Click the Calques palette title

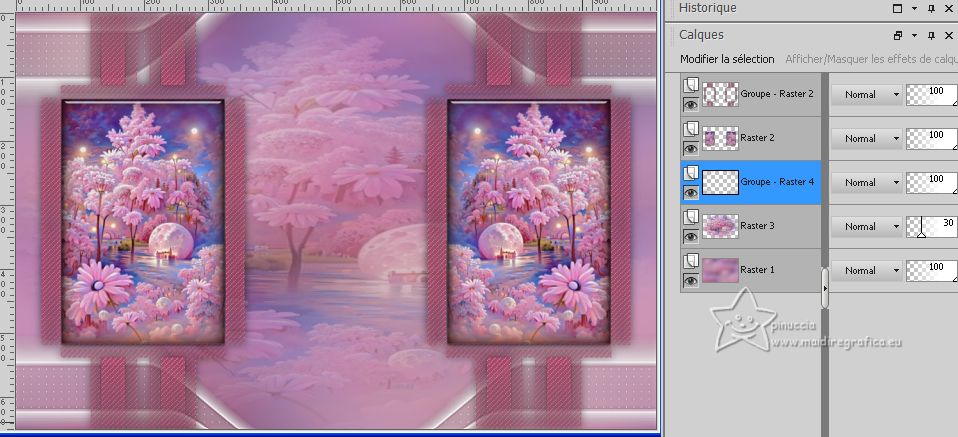coord(701,35)
